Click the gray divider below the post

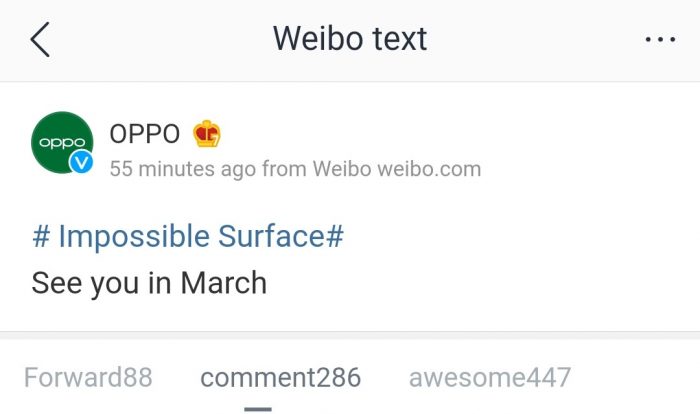pyautogui.click(x=350, y=334)
